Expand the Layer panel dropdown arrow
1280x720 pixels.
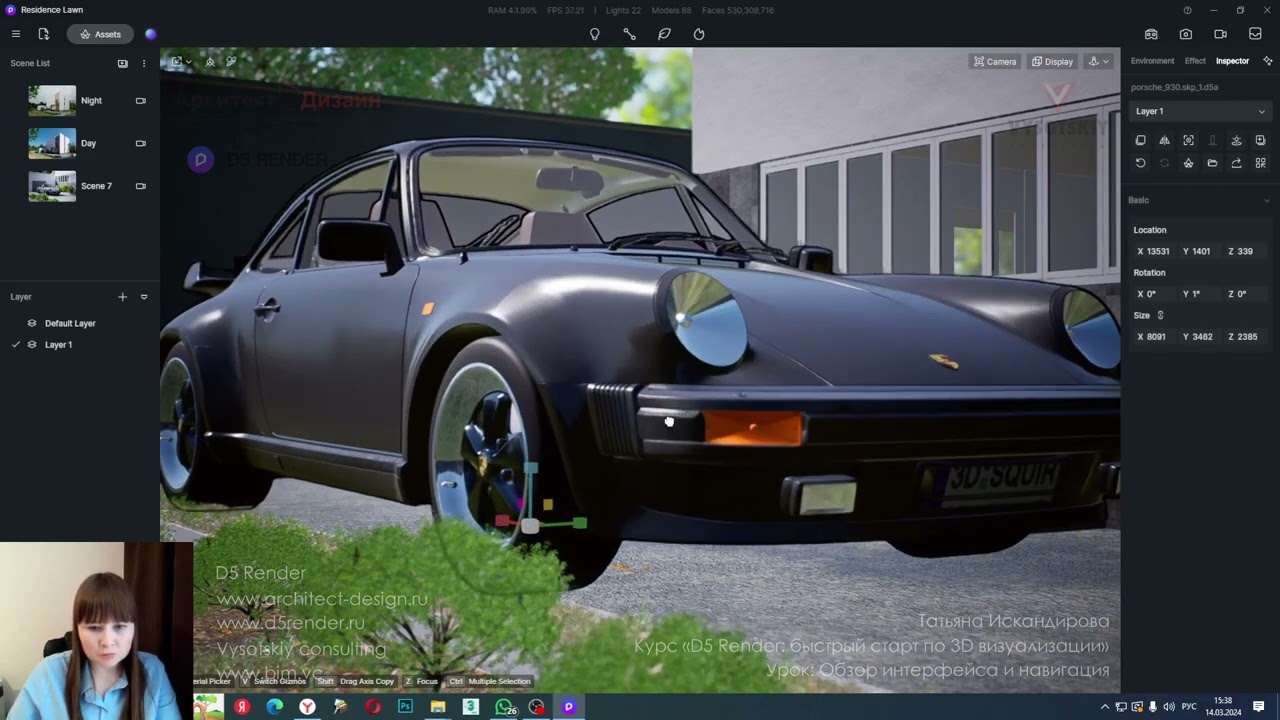(x=144, y=297)
